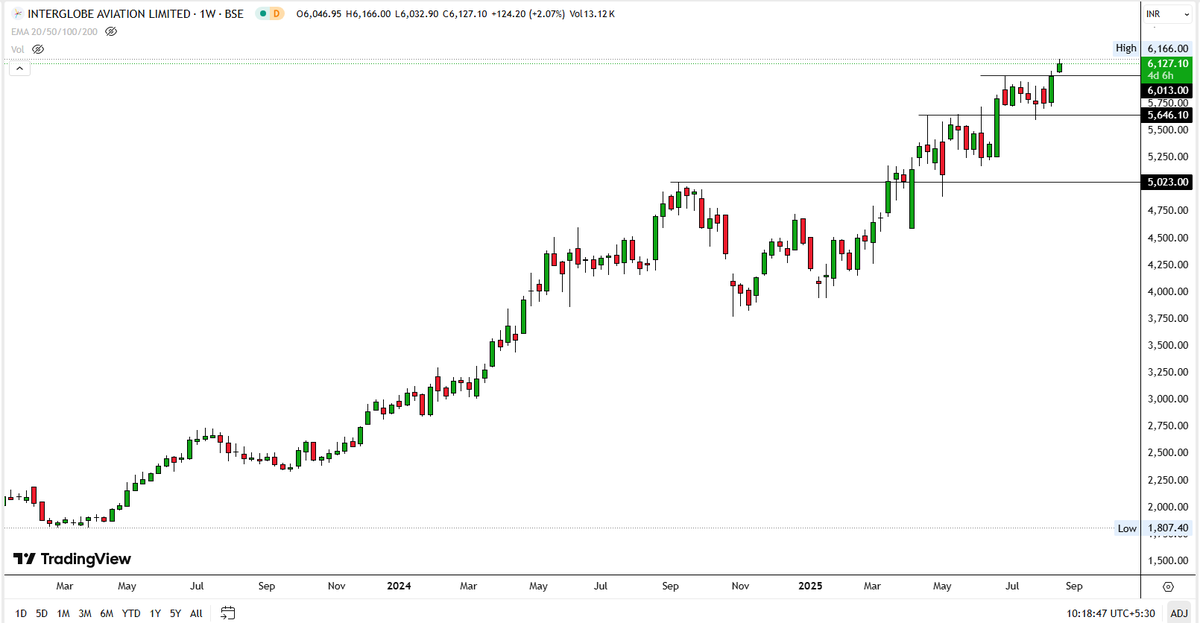
Task: Click the EMA 20/50/100/200 indicator name
Action: click(56, 32)
